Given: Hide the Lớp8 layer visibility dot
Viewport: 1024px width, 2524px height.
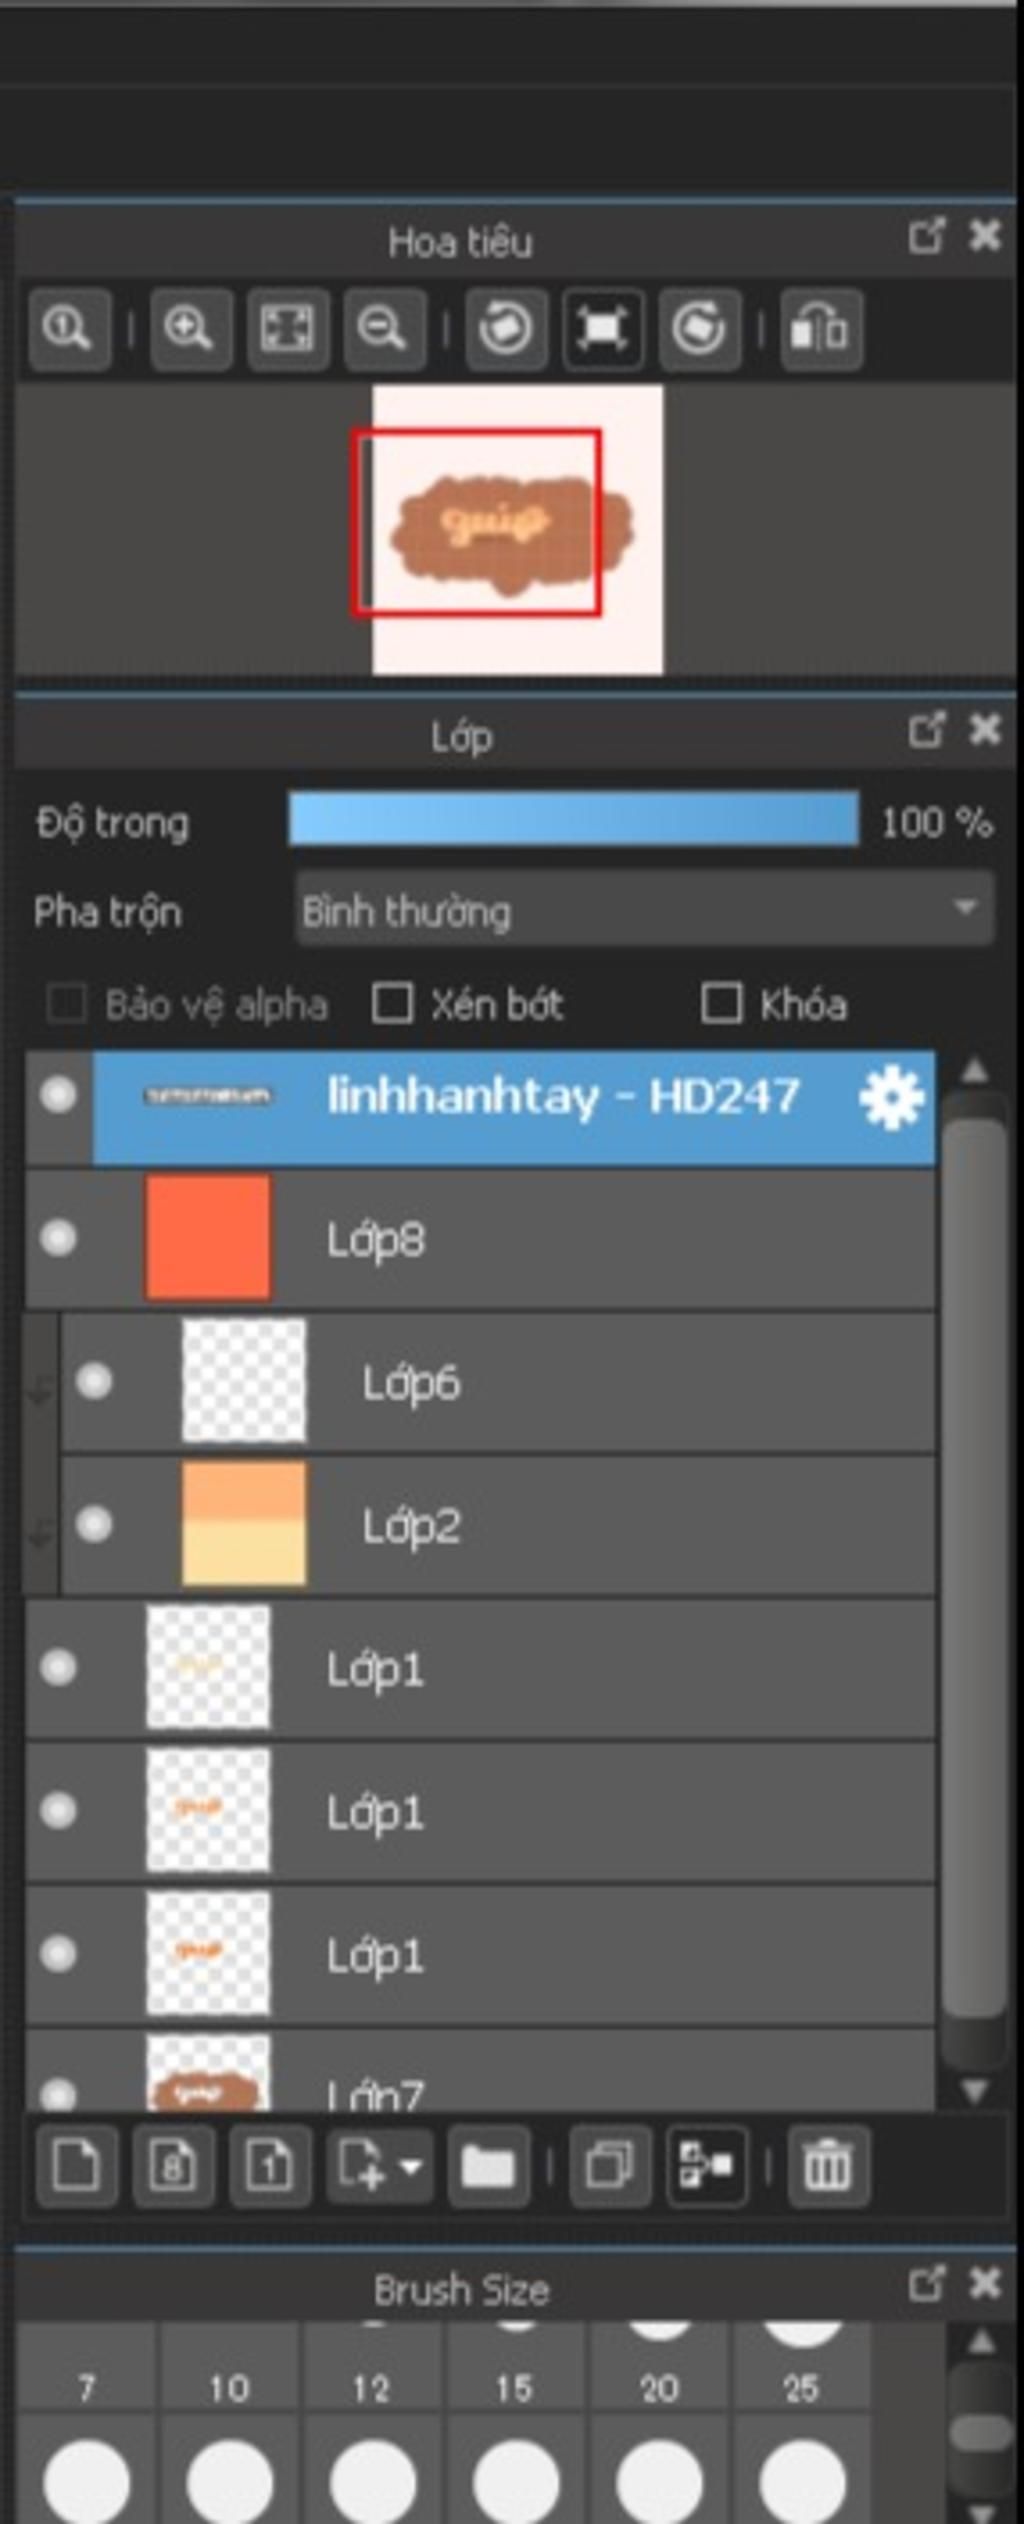Looking at the screenshot, I should 58,1238.
